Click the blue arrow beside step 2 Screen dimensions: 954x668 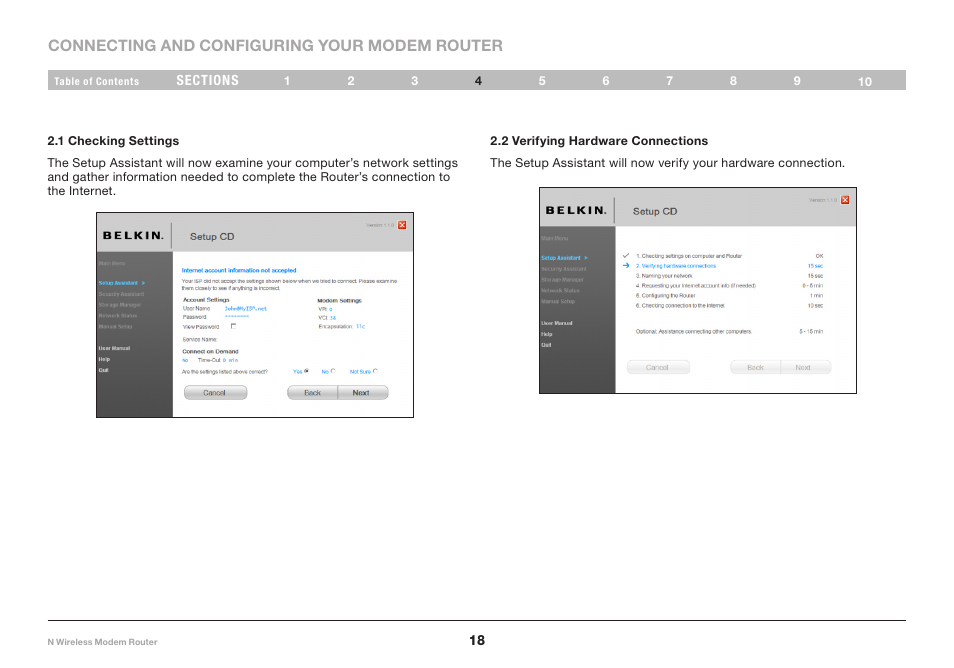pyautogui.click(x=625, y=265)
